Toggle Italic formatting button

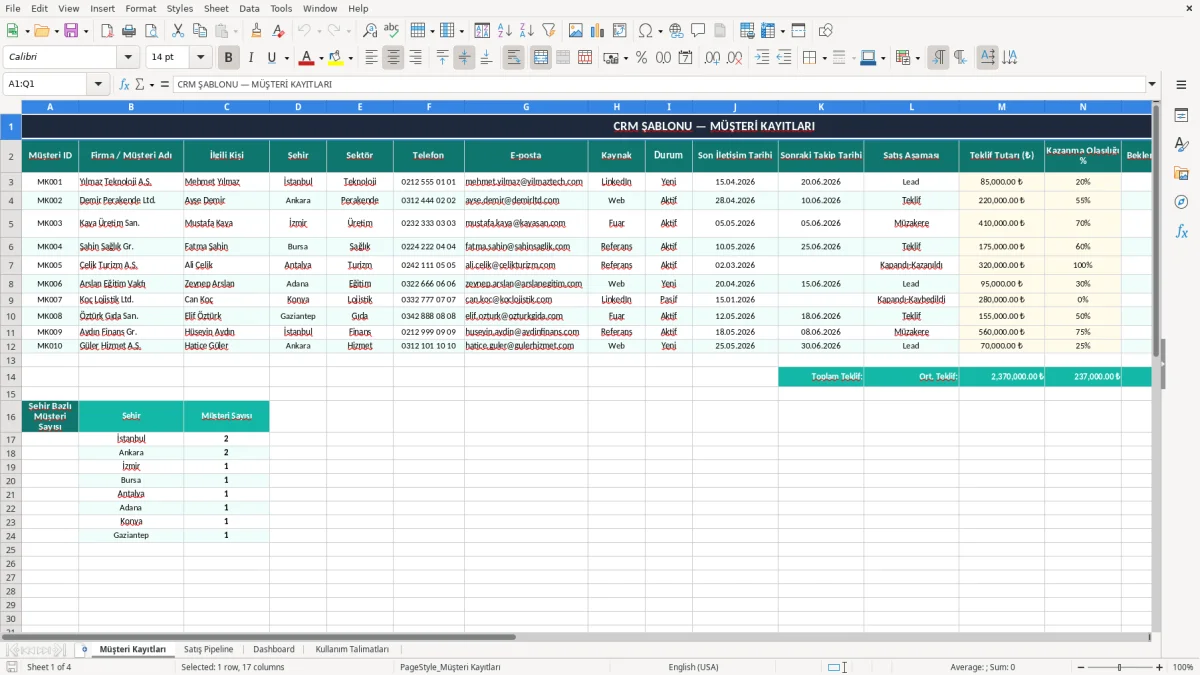point(250,58)
